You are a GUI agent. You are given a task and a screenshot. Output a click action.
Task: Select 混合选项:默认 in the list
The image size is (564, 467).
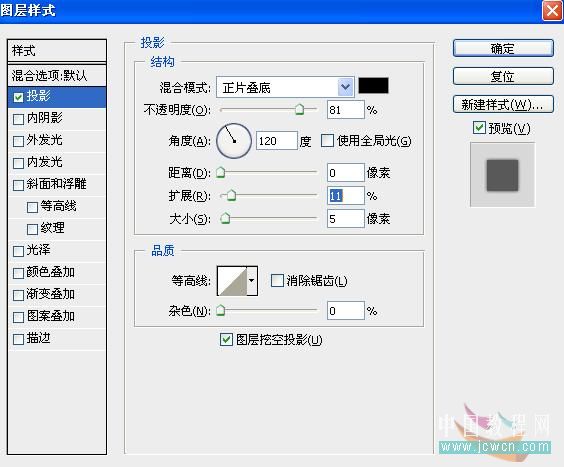click(57, 76)
